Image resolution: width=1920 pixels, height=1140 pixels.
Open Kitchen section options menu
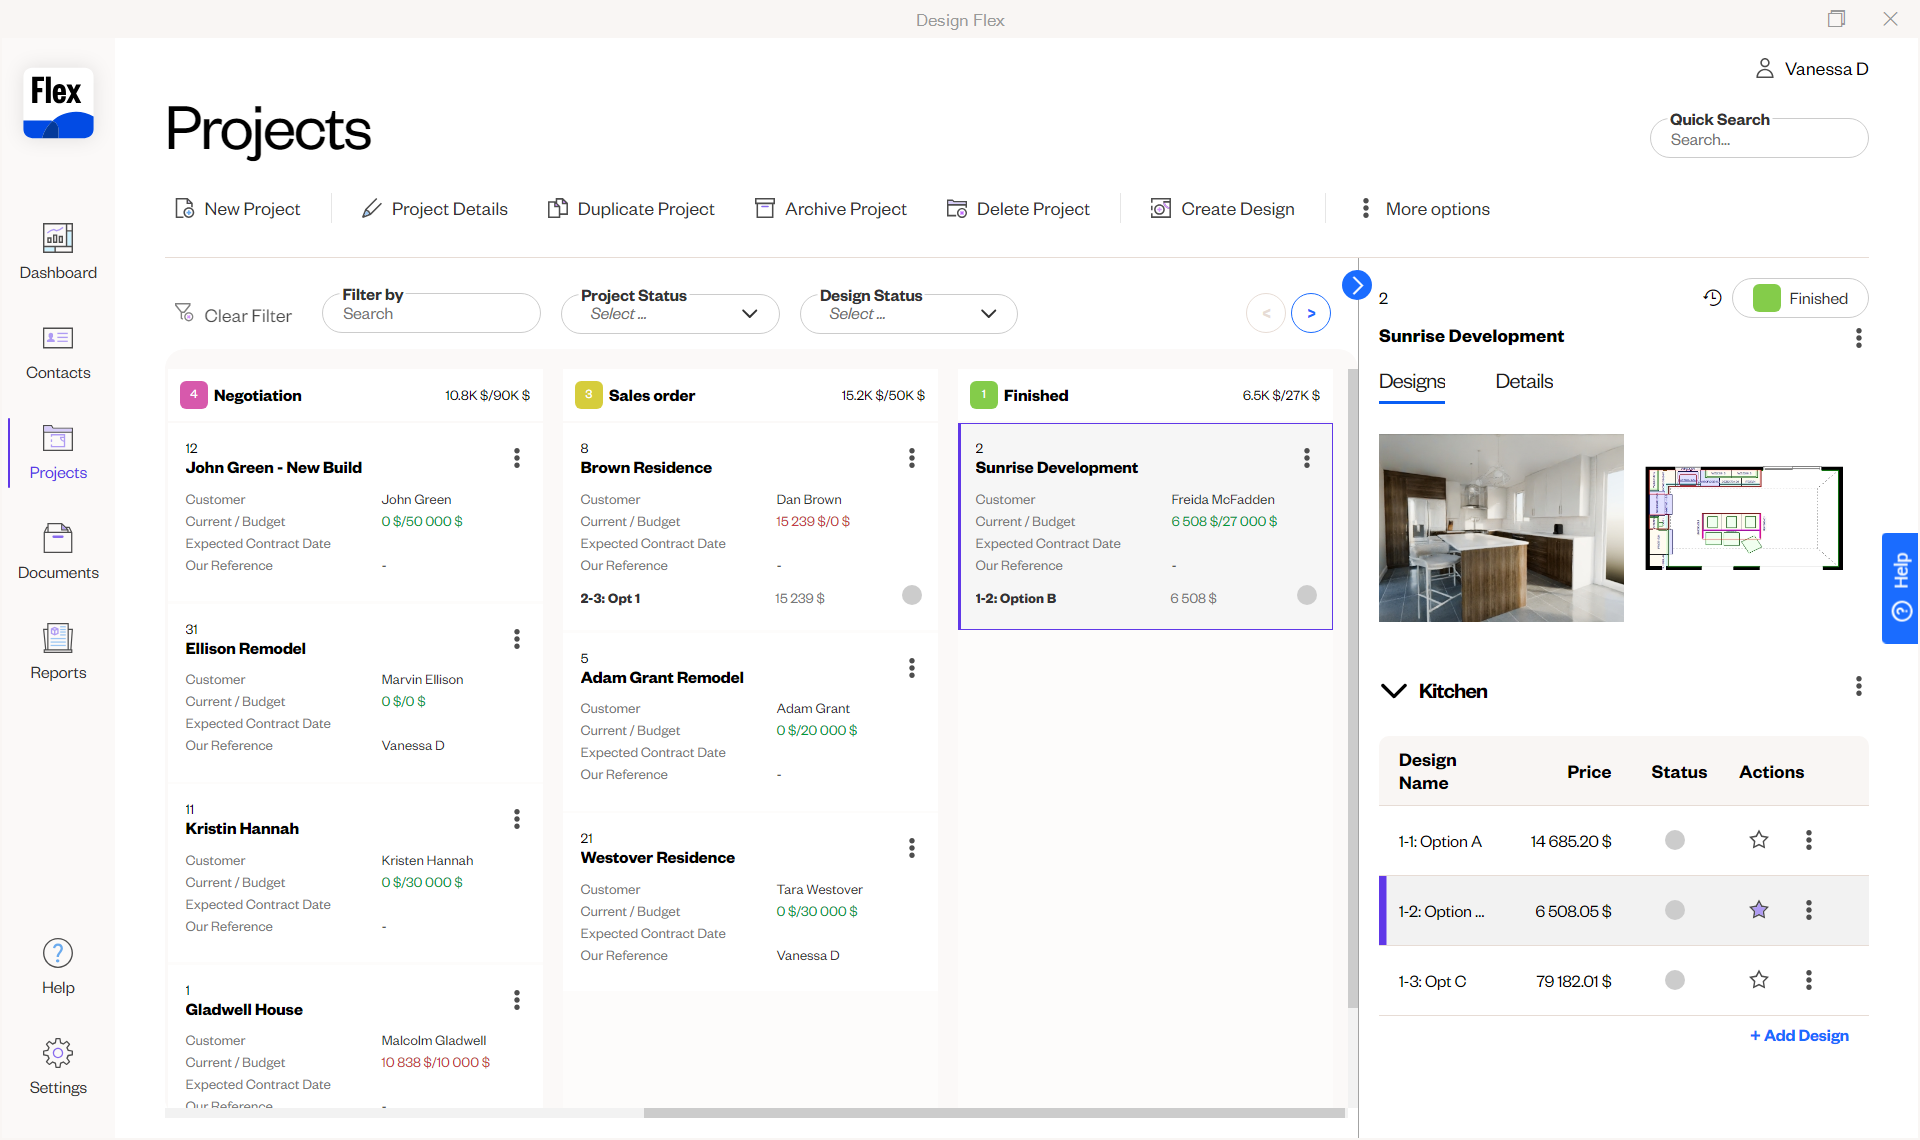click(1859, 686)
